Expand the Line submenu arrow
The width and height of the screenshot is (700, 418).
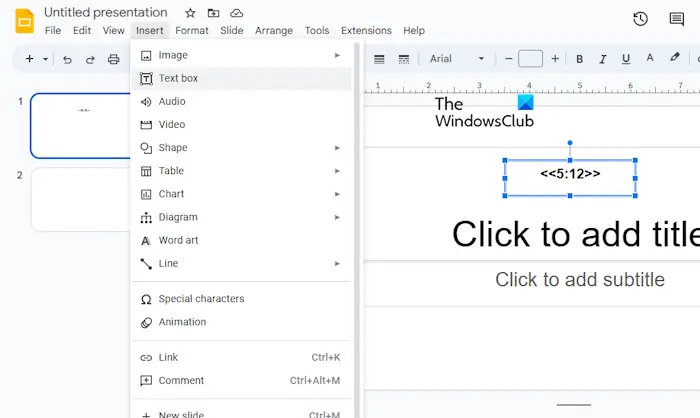[x=338, y=264]
